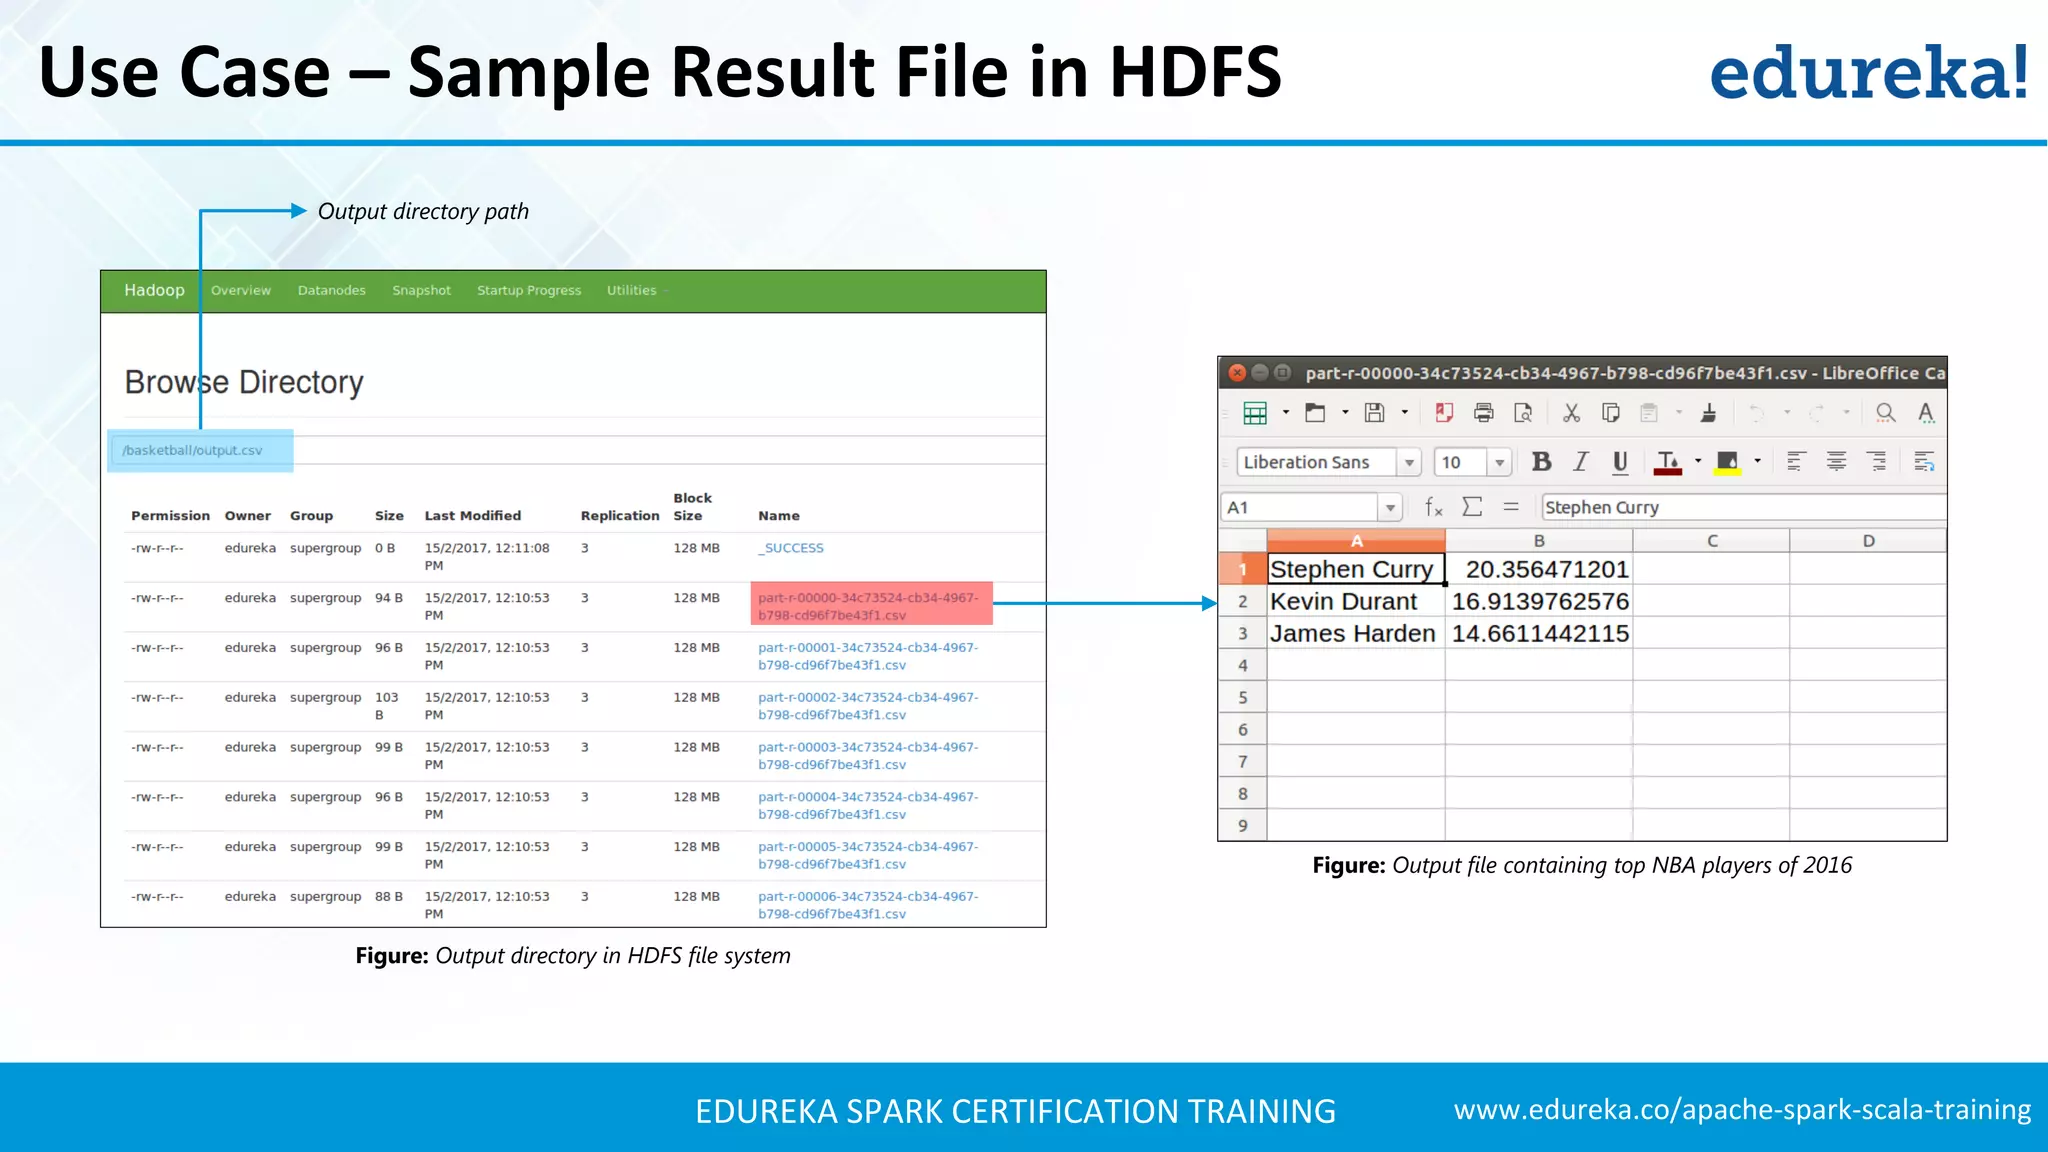Toggle Bold formatting
This screenshot has height=1152, width=2048.
click(x=1541, y=461)
